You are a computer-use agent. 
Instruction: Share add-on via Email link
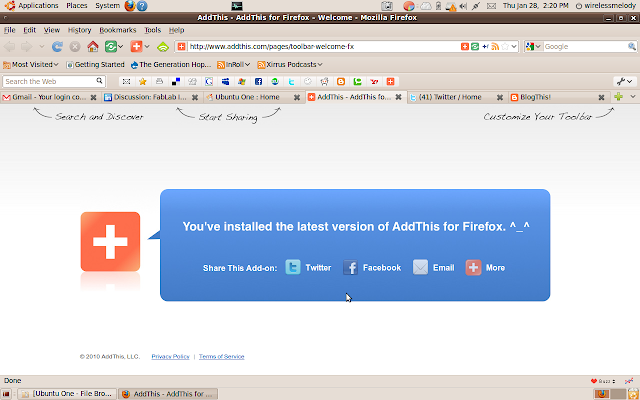coord(433,267)
